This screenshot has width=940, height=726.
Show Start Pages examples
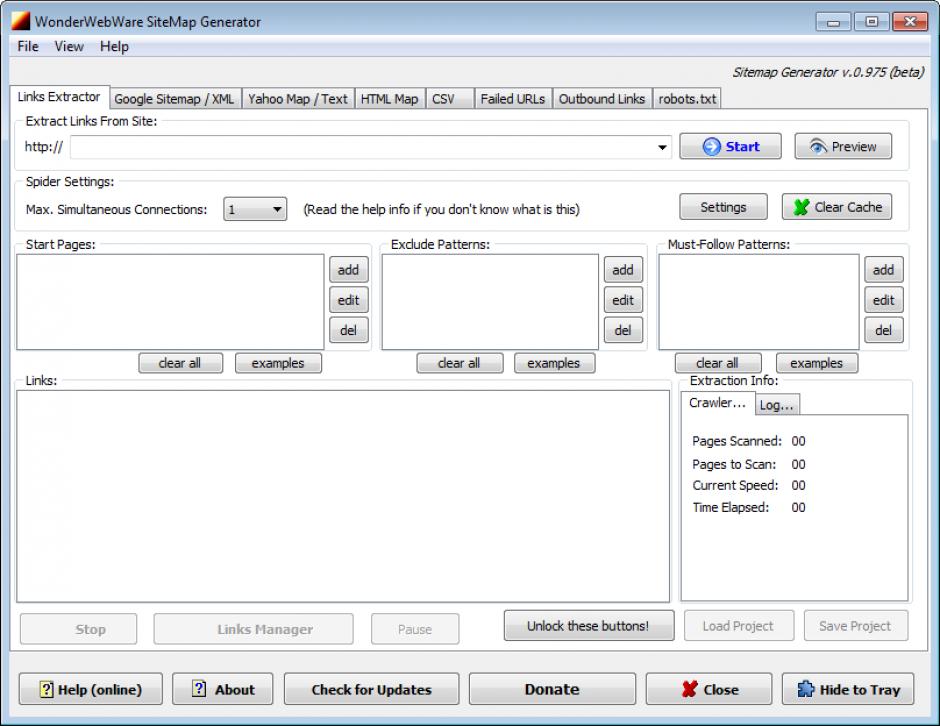coord(278,363)
